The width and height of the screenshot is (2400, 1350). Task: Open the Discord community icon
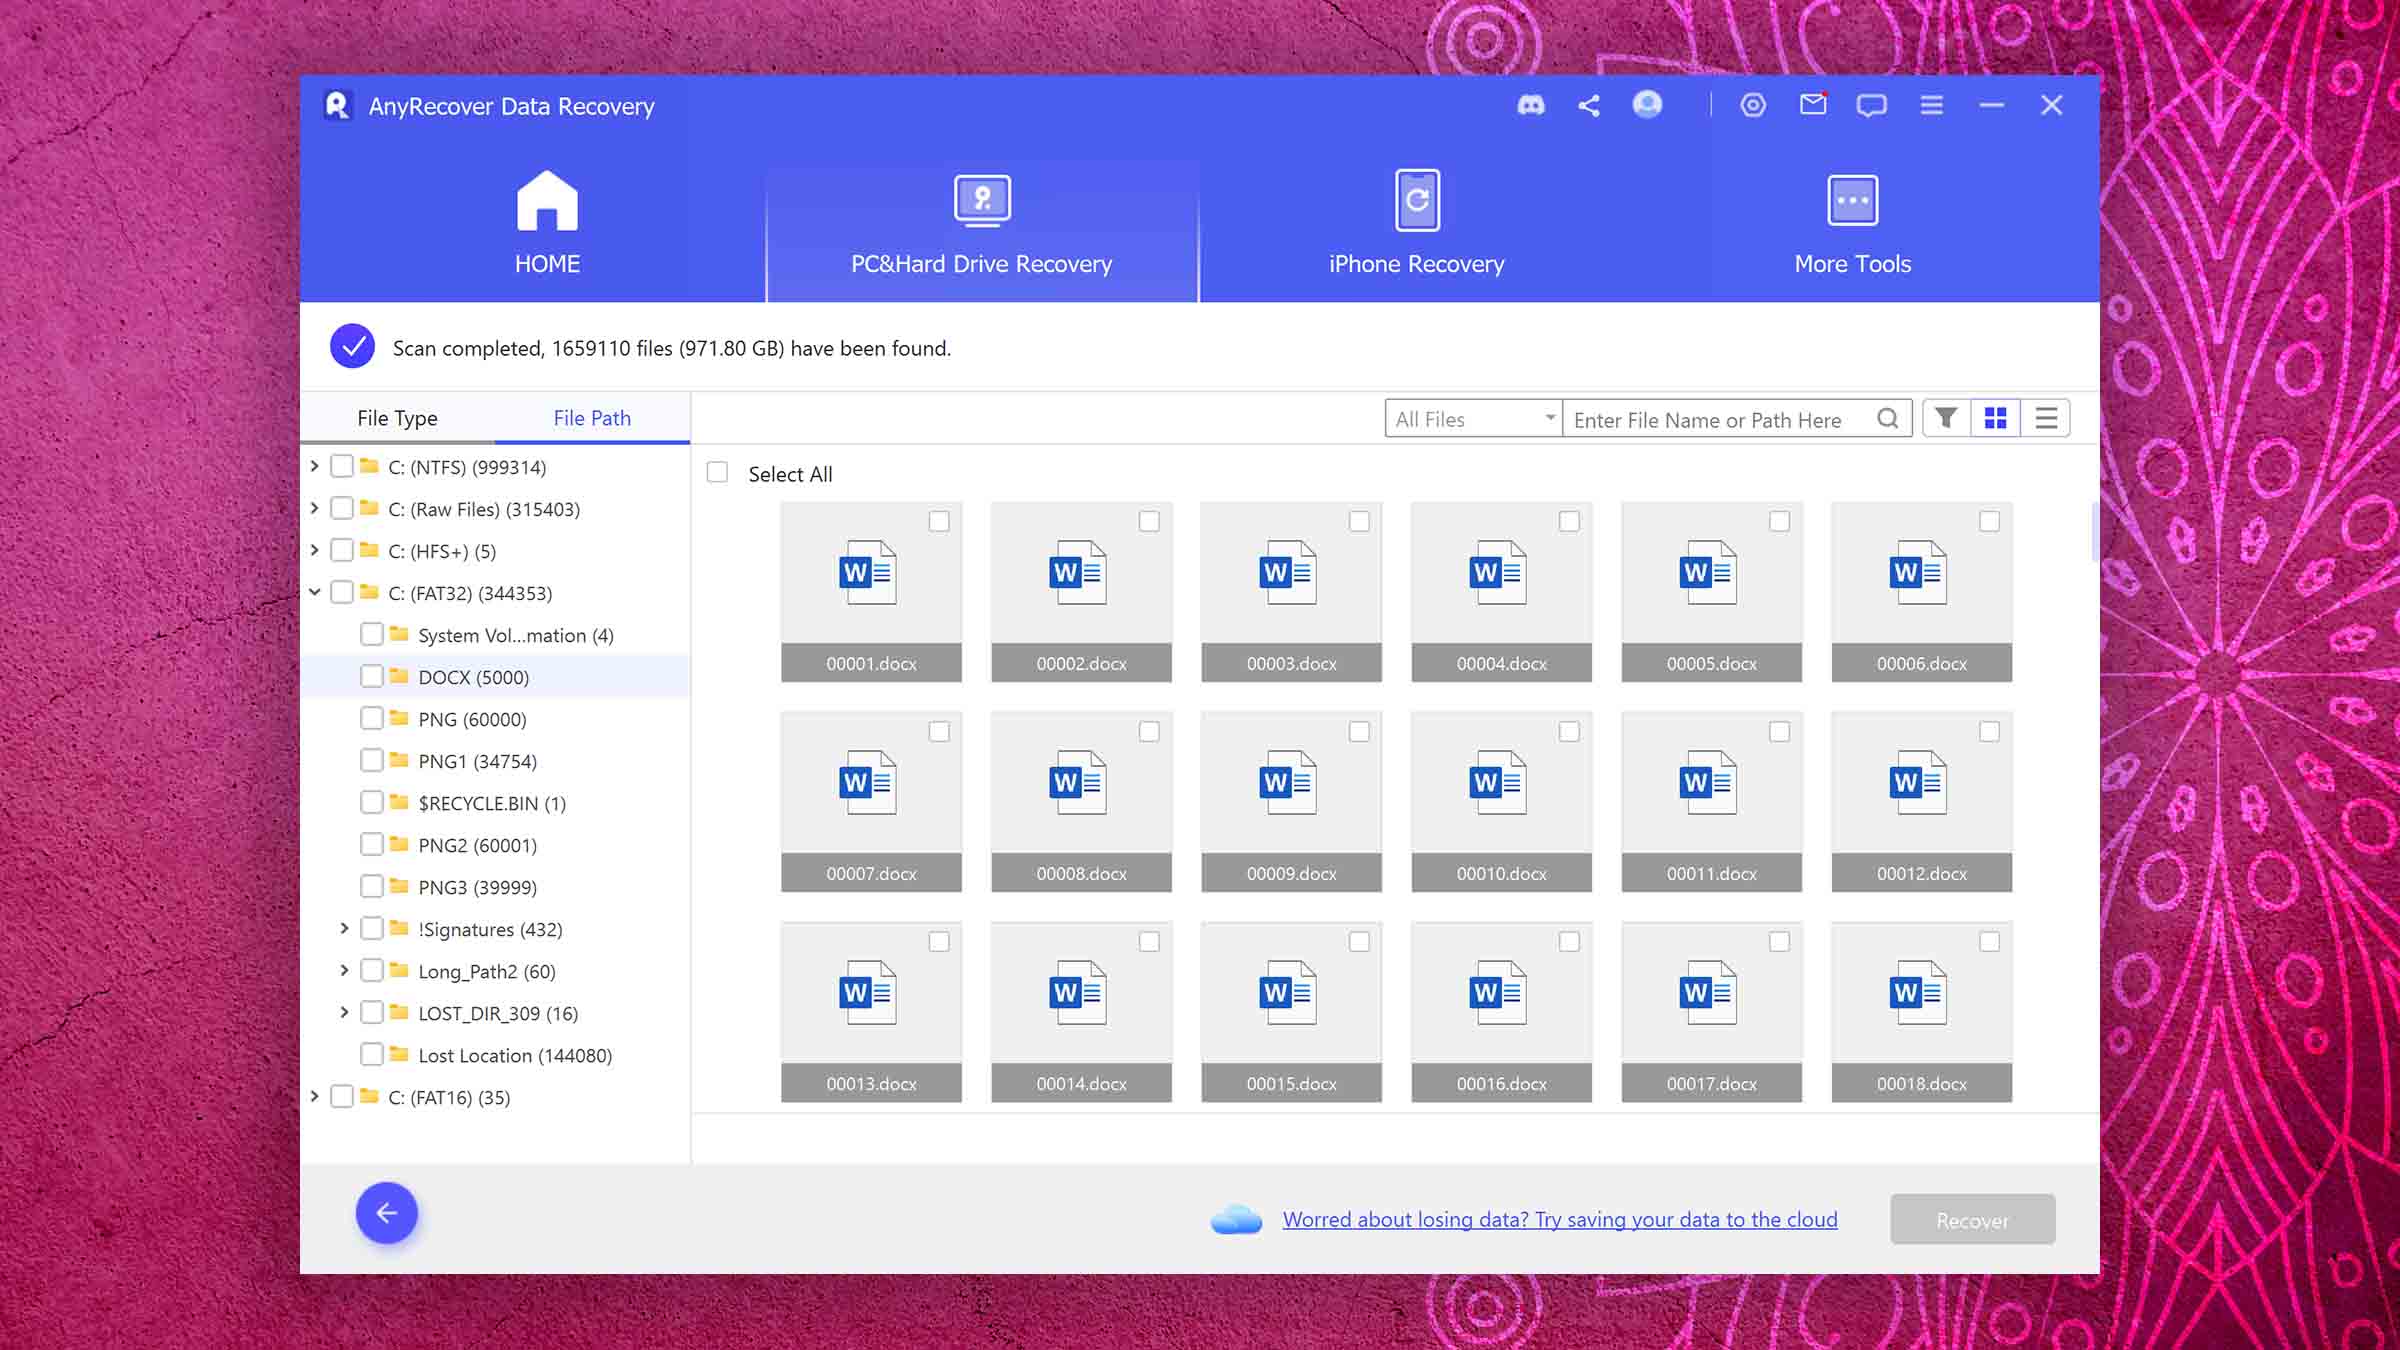point(1531,105)
